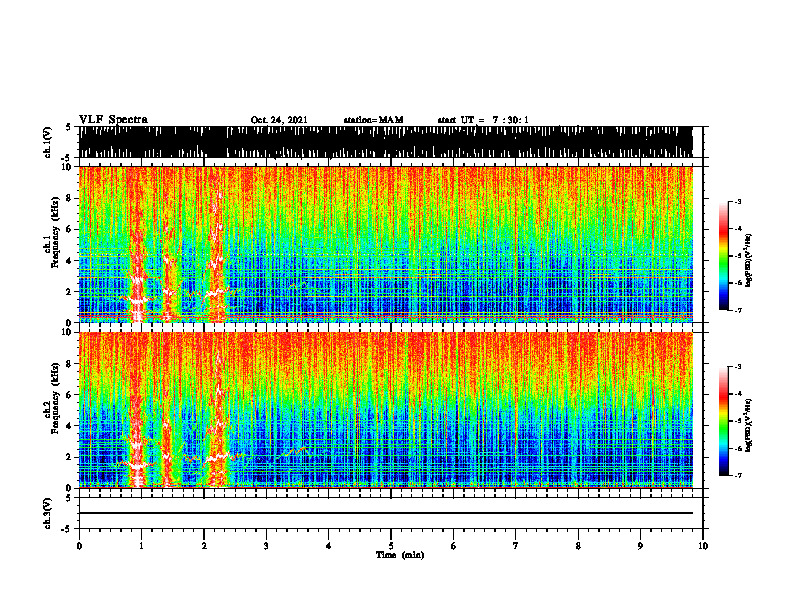This screenshot has width=792, height=612.
Task: Click time axis tick label "3"
Action: pyautogui.click(x=266, y=546)
